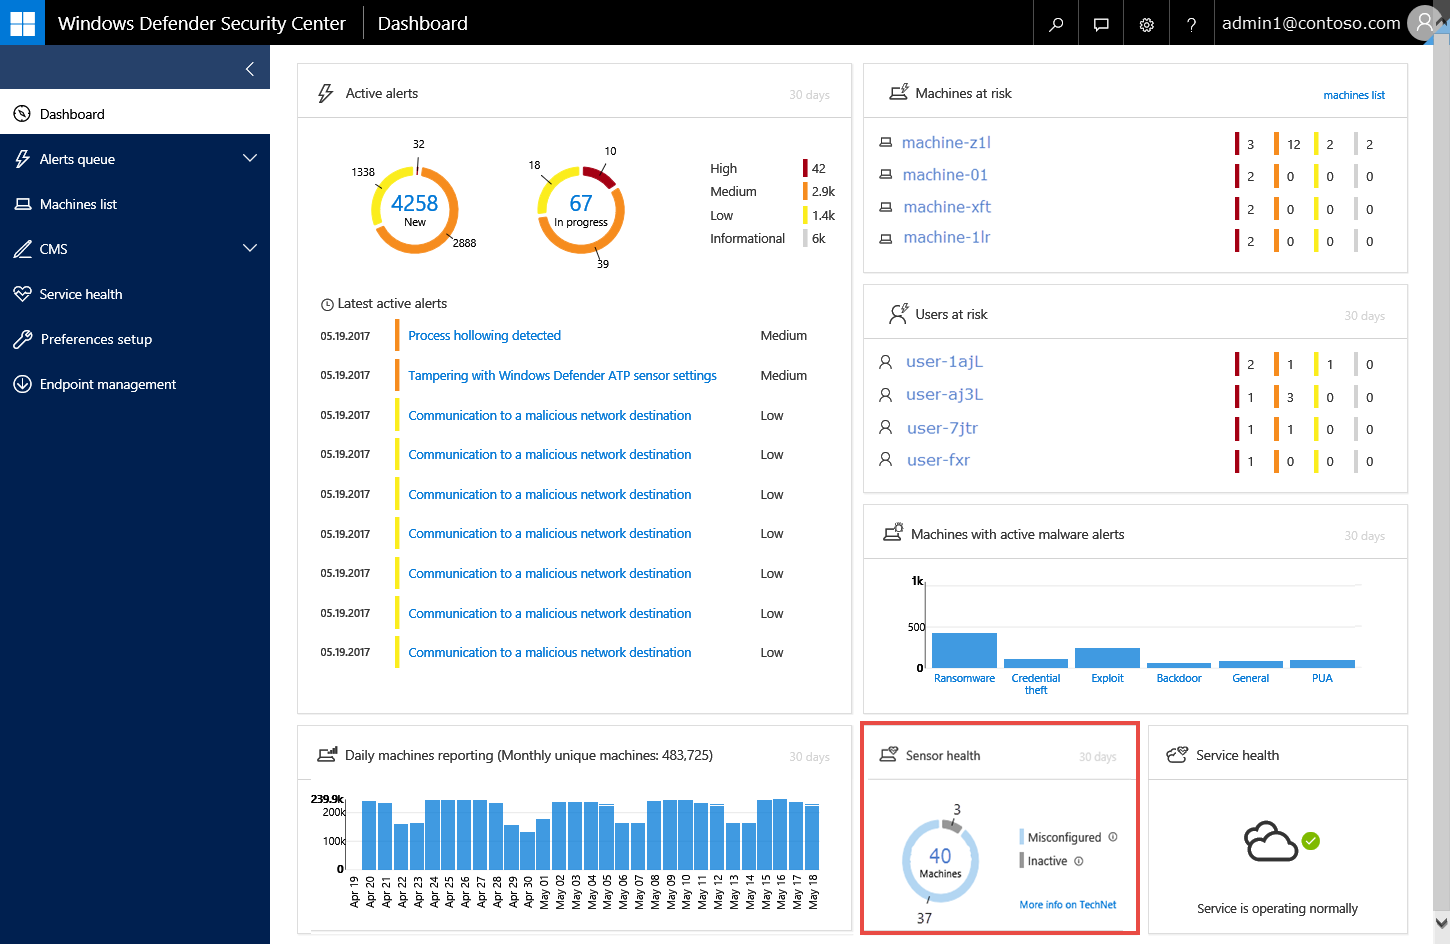Select Endpoint management in sidebar
Image resolution: width=1450 pixels, height=944 pixels.
coord(107,384)
